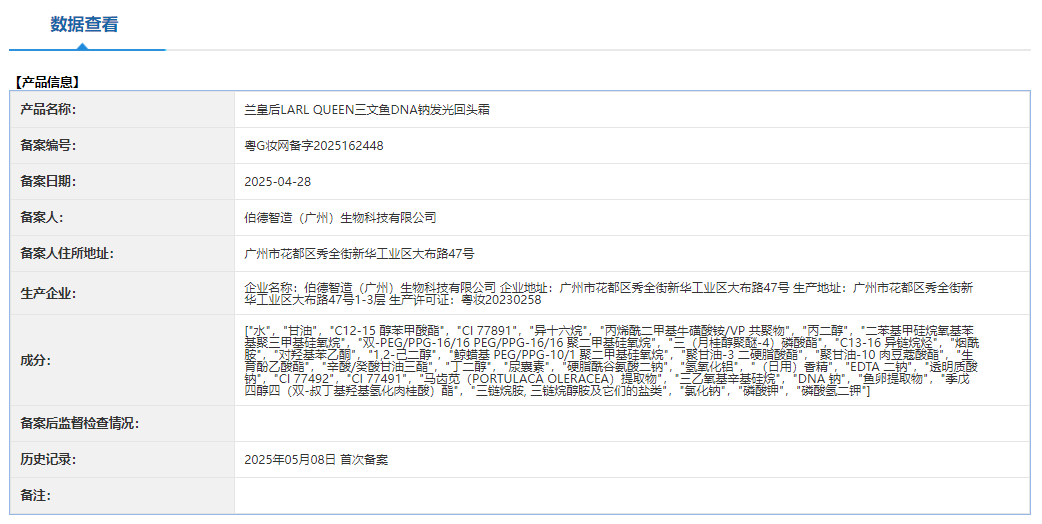Click the 备案后监督检查情况 label cell
The image size is (1042, 524).
[x=122, y=423]
